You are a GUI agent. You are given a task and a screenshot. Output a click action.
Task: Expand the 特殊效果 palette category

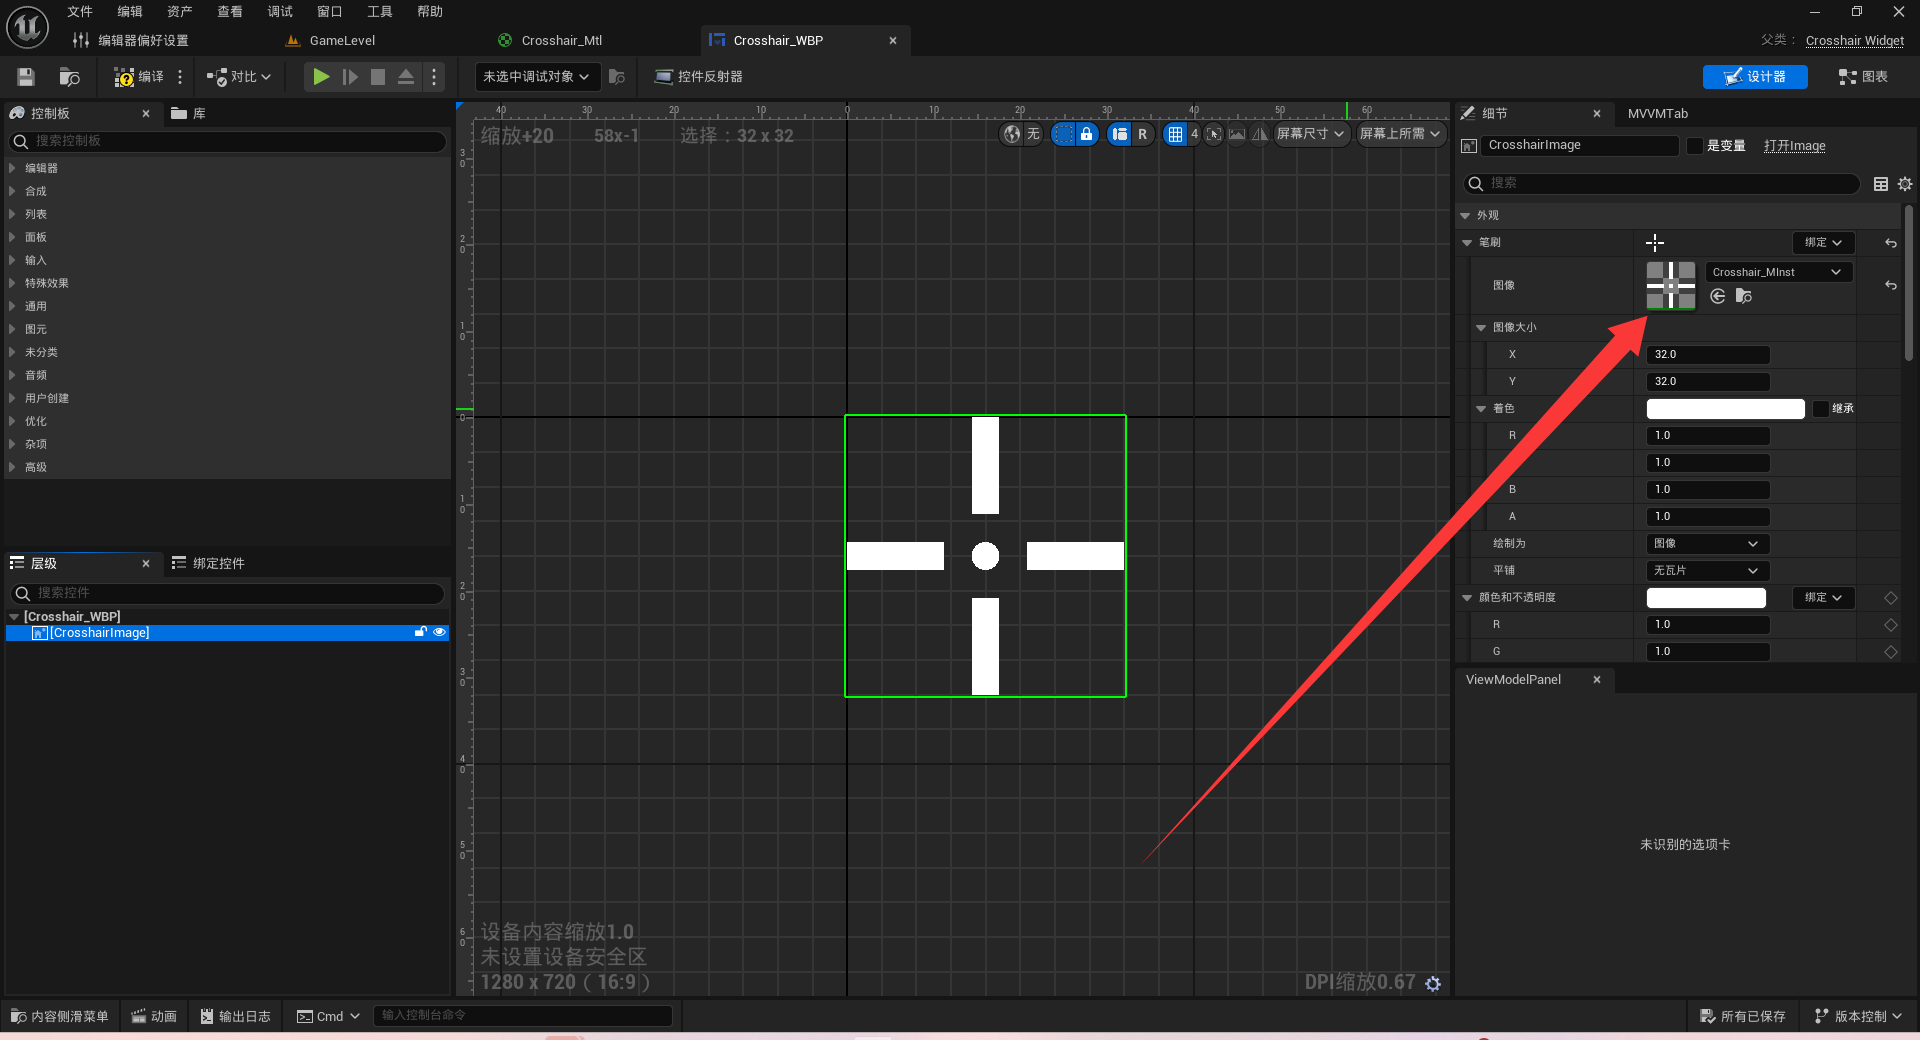(x=12, y=283)
